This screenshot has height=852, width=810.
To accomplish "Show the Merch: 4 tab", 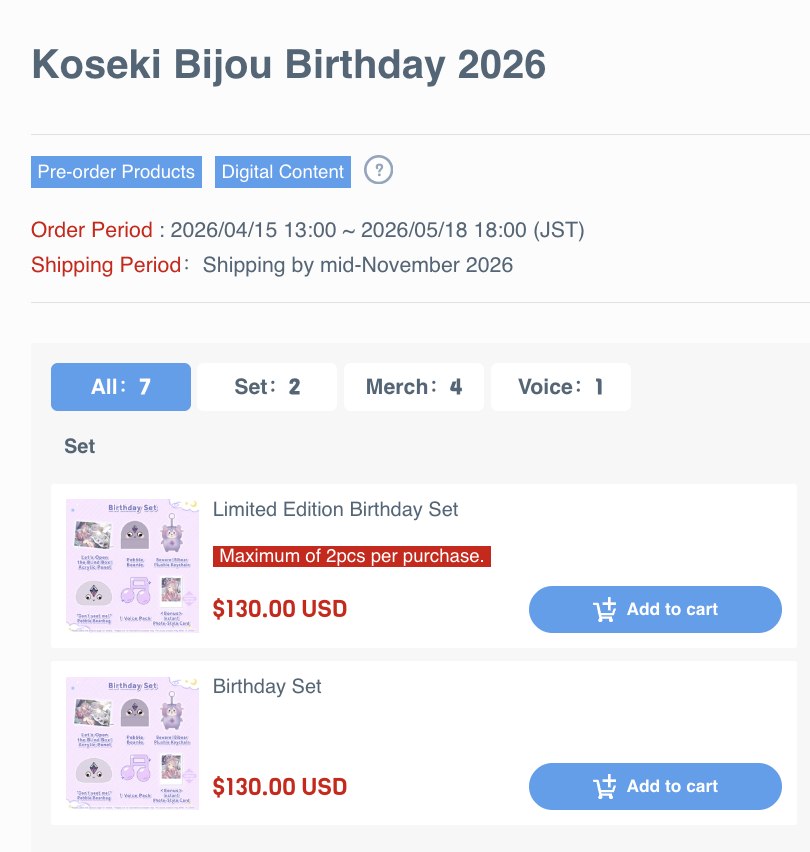I will click(414, 387).
